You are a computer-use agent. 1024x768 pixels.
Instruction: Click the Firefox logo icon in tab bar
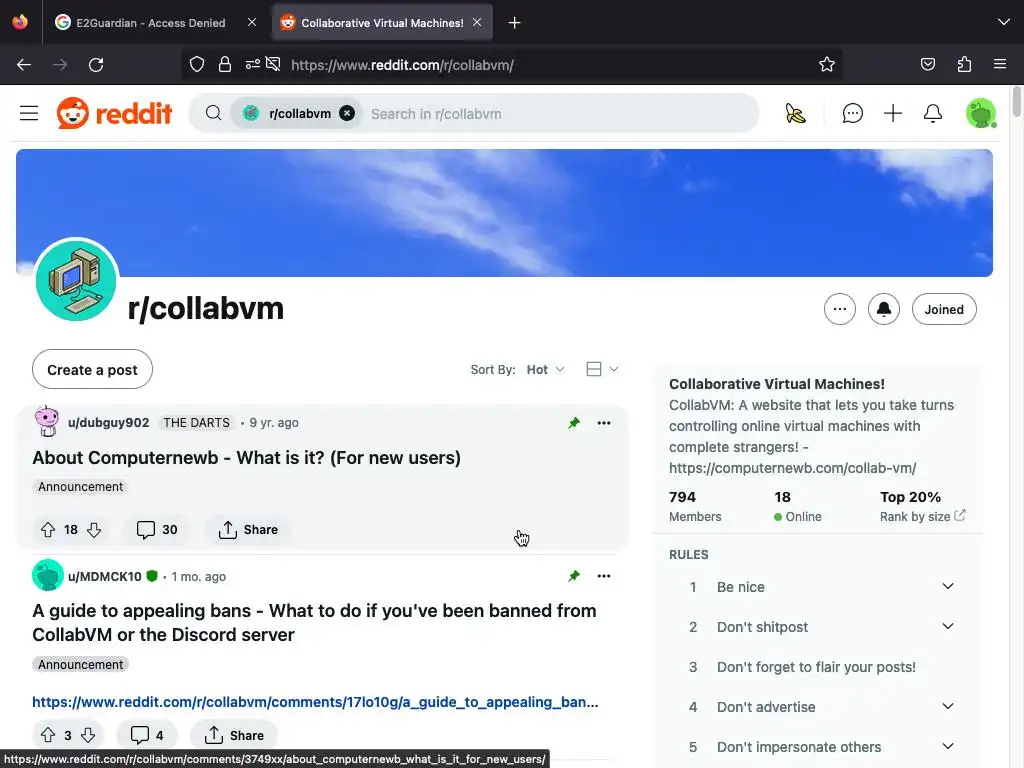pos(20,22)
